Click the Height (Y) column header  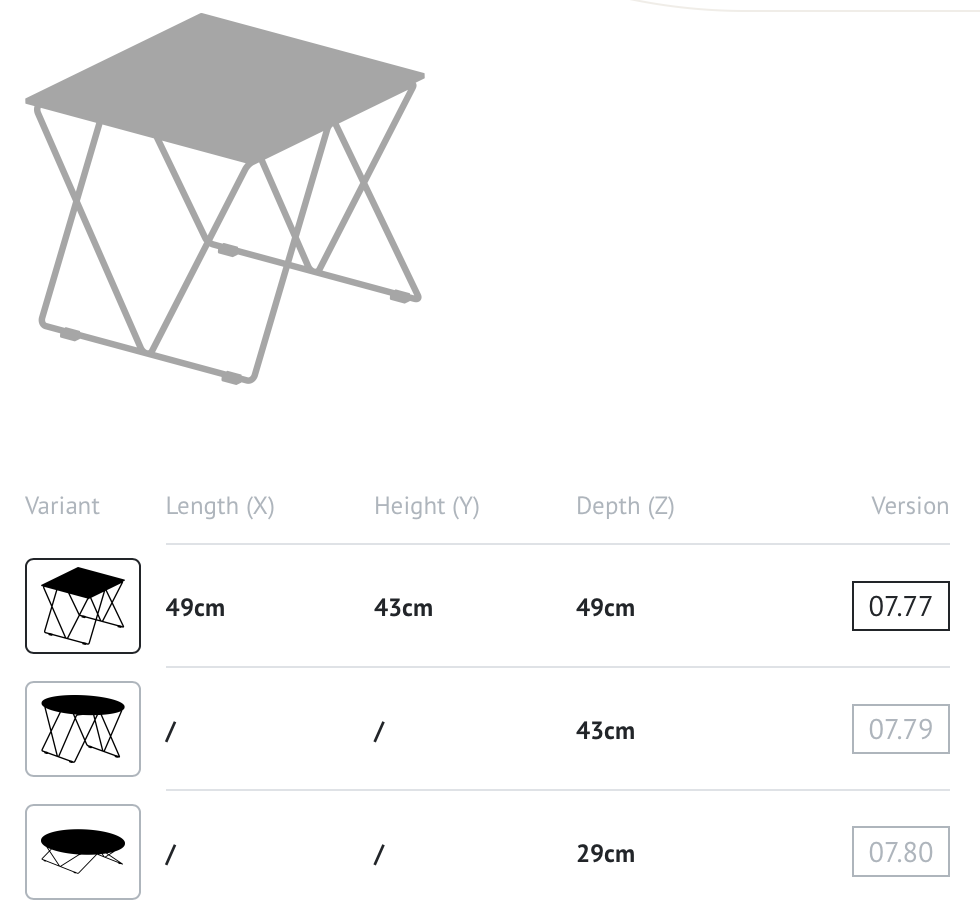pos(427,506)
